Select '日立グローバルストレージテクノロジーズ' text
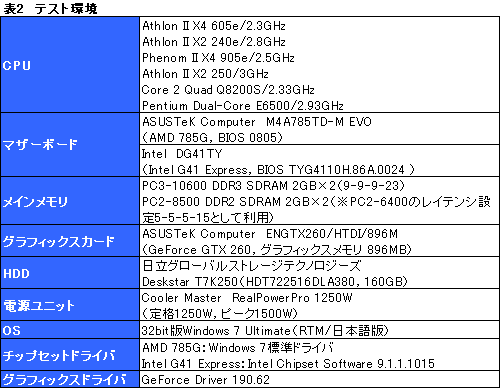Viewport: 500px width, 388px height. coord(252,266)
